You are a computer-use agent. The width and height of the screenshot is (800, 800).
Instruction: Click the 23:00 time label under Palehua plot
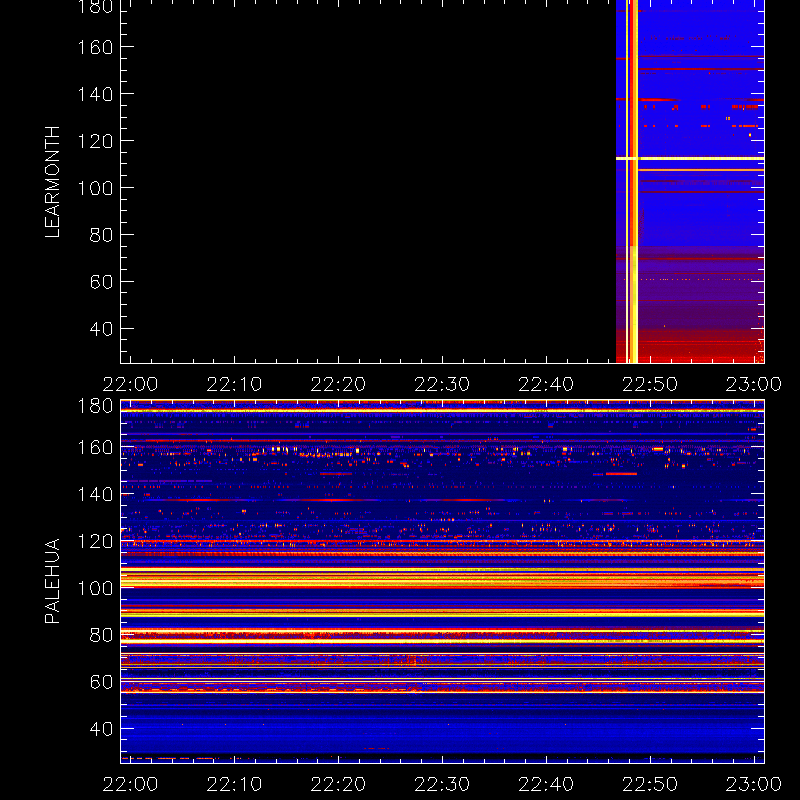coord(754,784)
